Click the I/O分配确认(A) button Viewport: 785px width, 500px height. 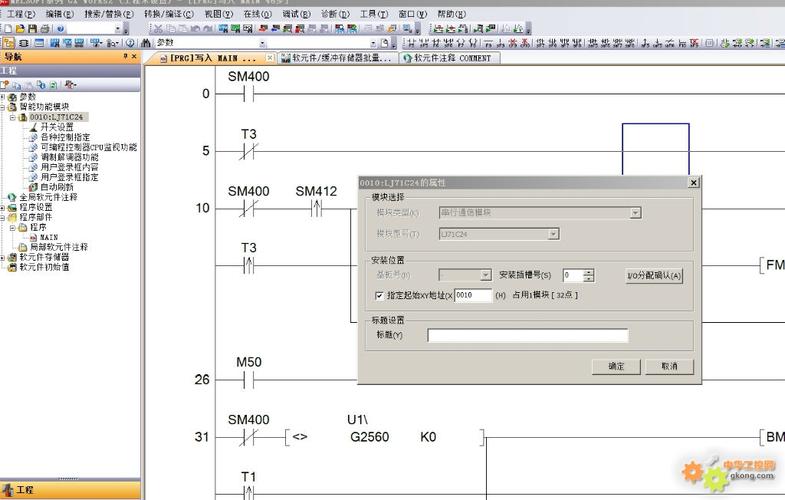(654, 275)
